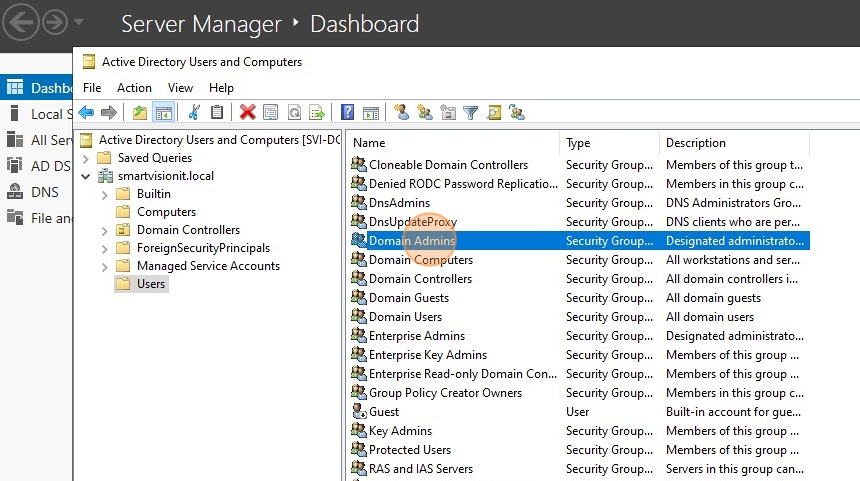Click the blue Help question mark icon
Image resolution: width=860 pixels, height=481 pixels.
click(x=347, y=112)
